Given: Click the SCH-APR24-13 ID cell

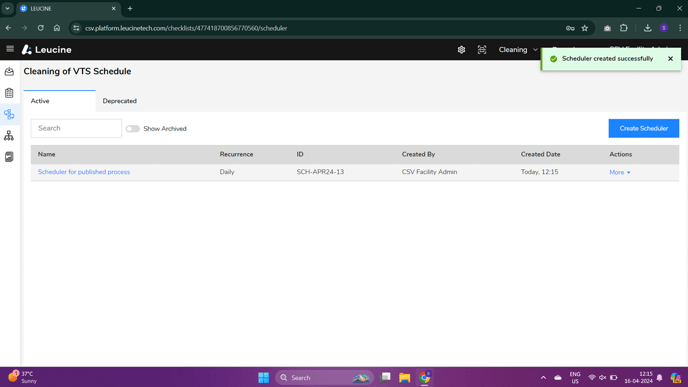Looking at the screenshot, I should [320, 172].
